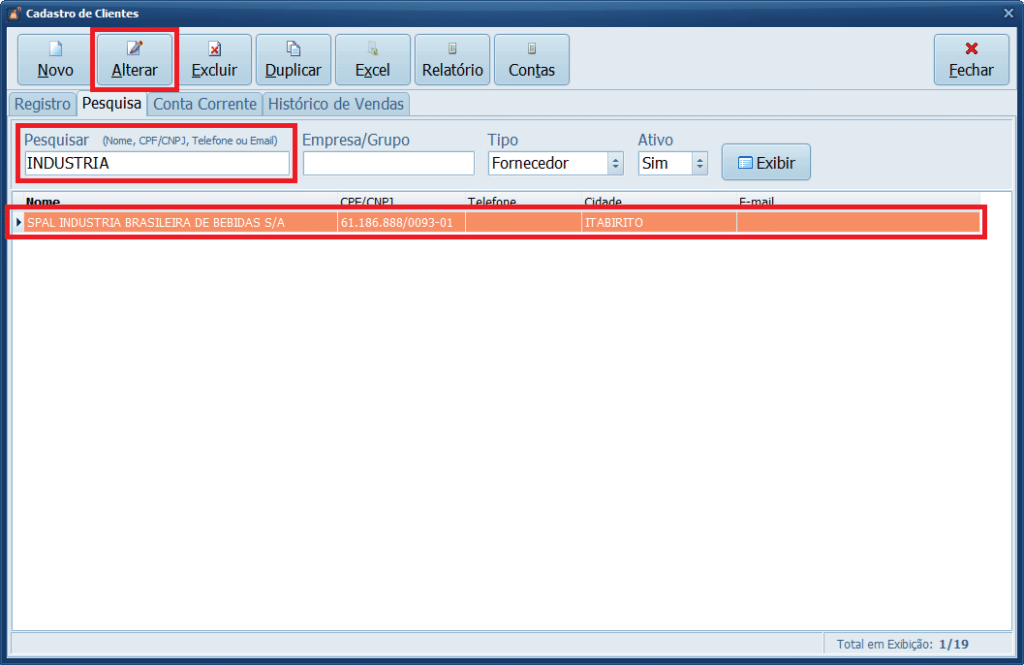Open the Histórico de Vendas tab
This screenshot has height=665, width=1024.
click(x=335, y=104)
